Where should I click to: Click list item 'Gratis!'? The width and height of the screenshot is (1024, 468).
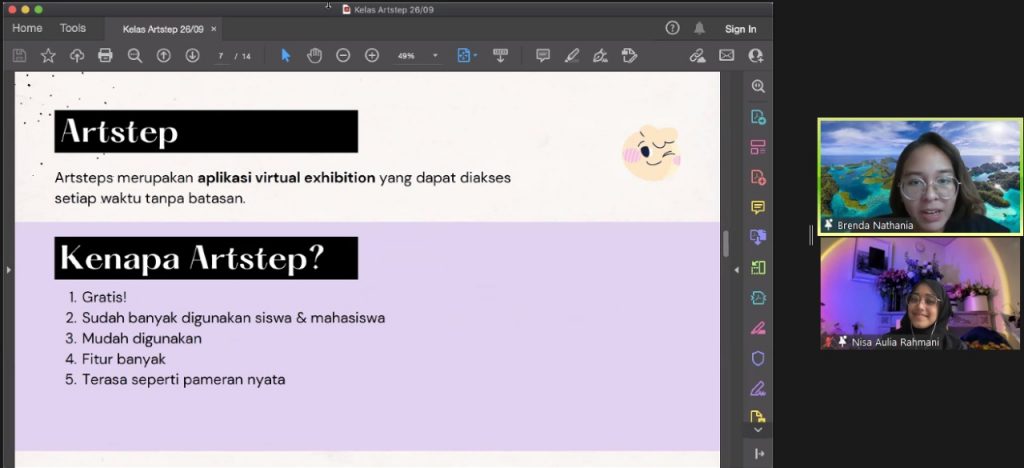coord(104,298)
